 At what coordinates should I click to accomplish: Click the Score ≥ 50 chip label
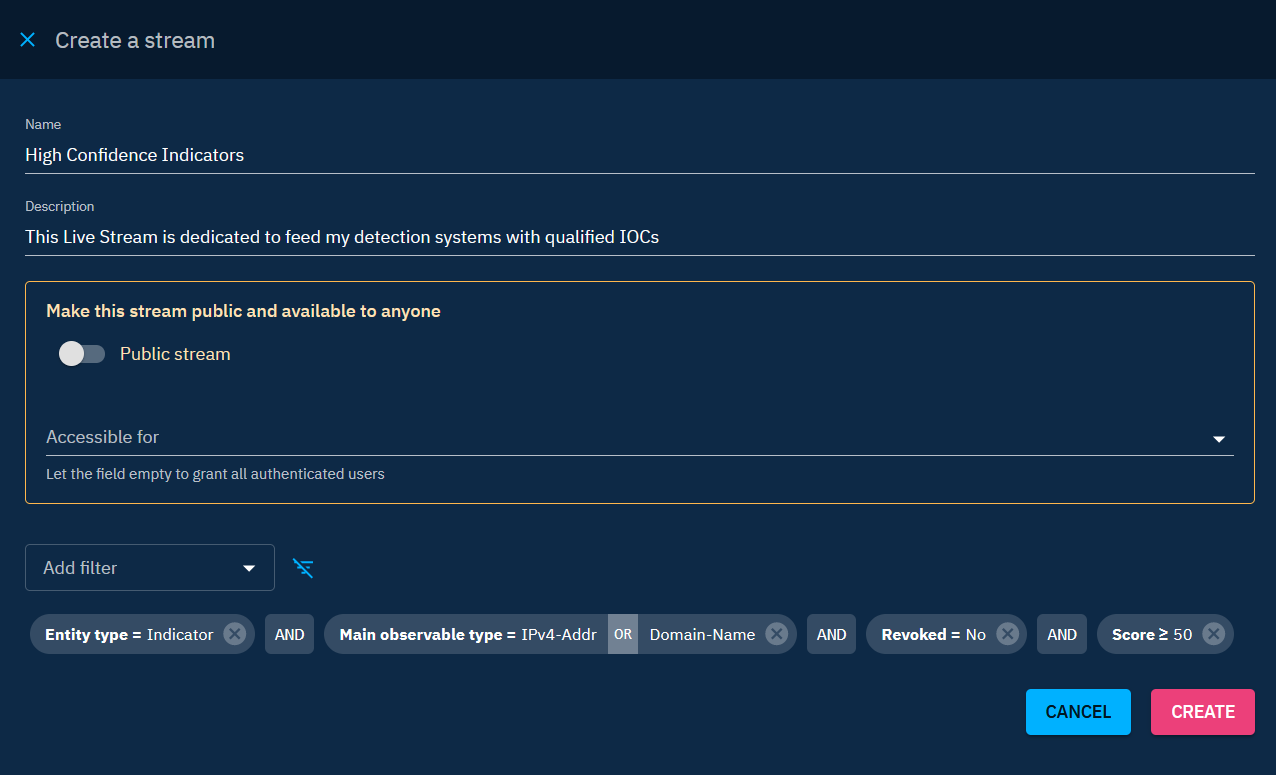pyautogui.click(x=1152, y=634)
